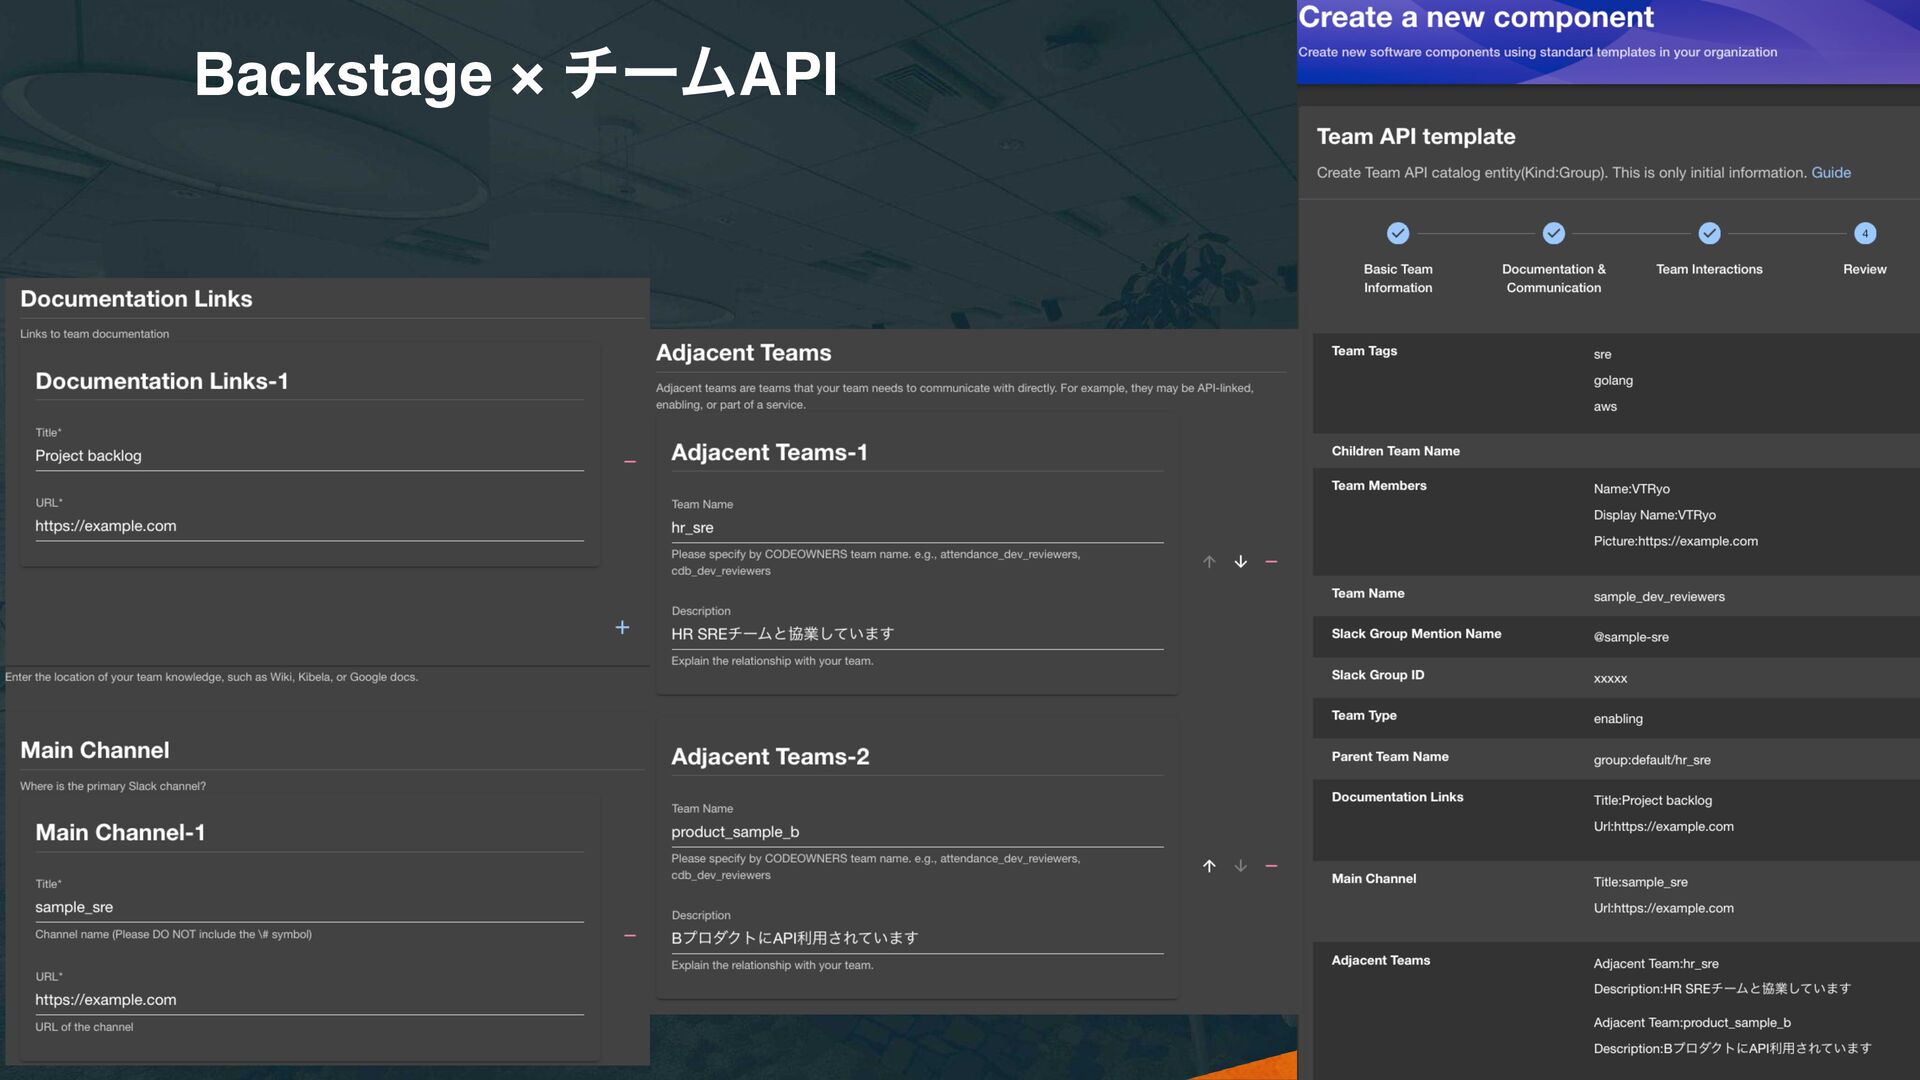Viewport: 1920px width, 1080px height.
Task: Click the Basic Team Information step checkmark
Action: pyautogui.click(x=1398, y=233)
